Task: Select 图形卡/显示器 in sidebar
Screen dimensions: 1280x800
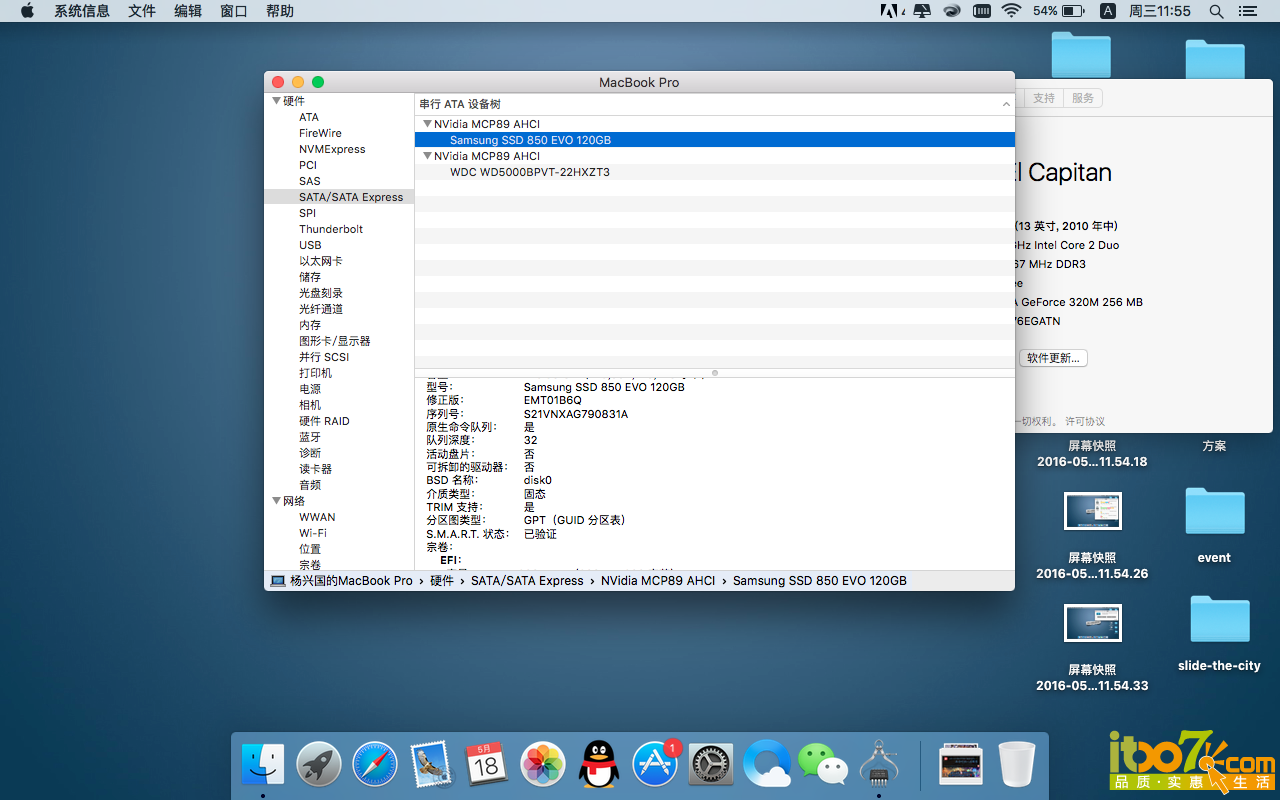Action: [334, 341]
